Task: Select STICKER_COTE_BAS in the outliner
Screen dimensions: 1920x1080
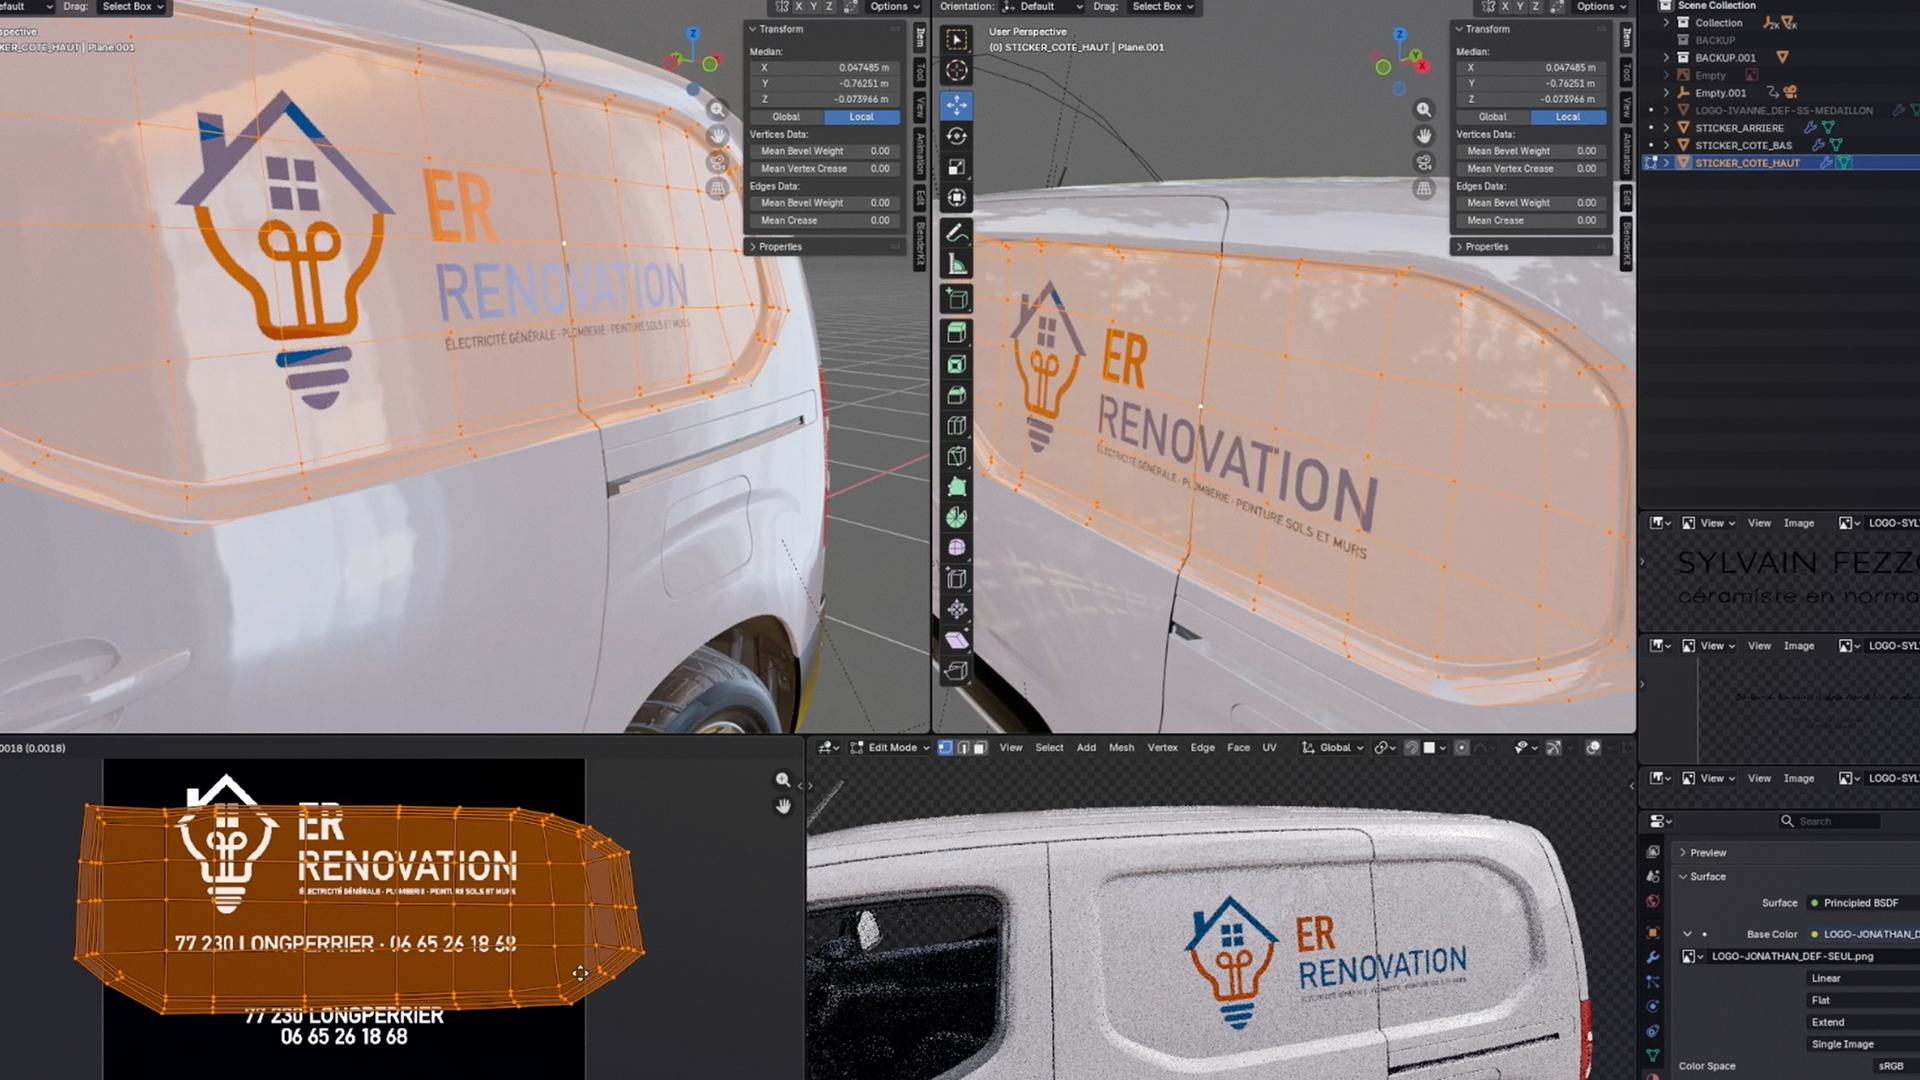Action: (1743, 146)
